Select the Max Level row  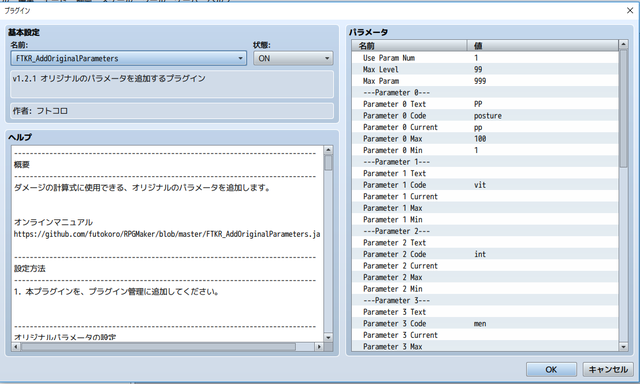(x=485, y=69)
